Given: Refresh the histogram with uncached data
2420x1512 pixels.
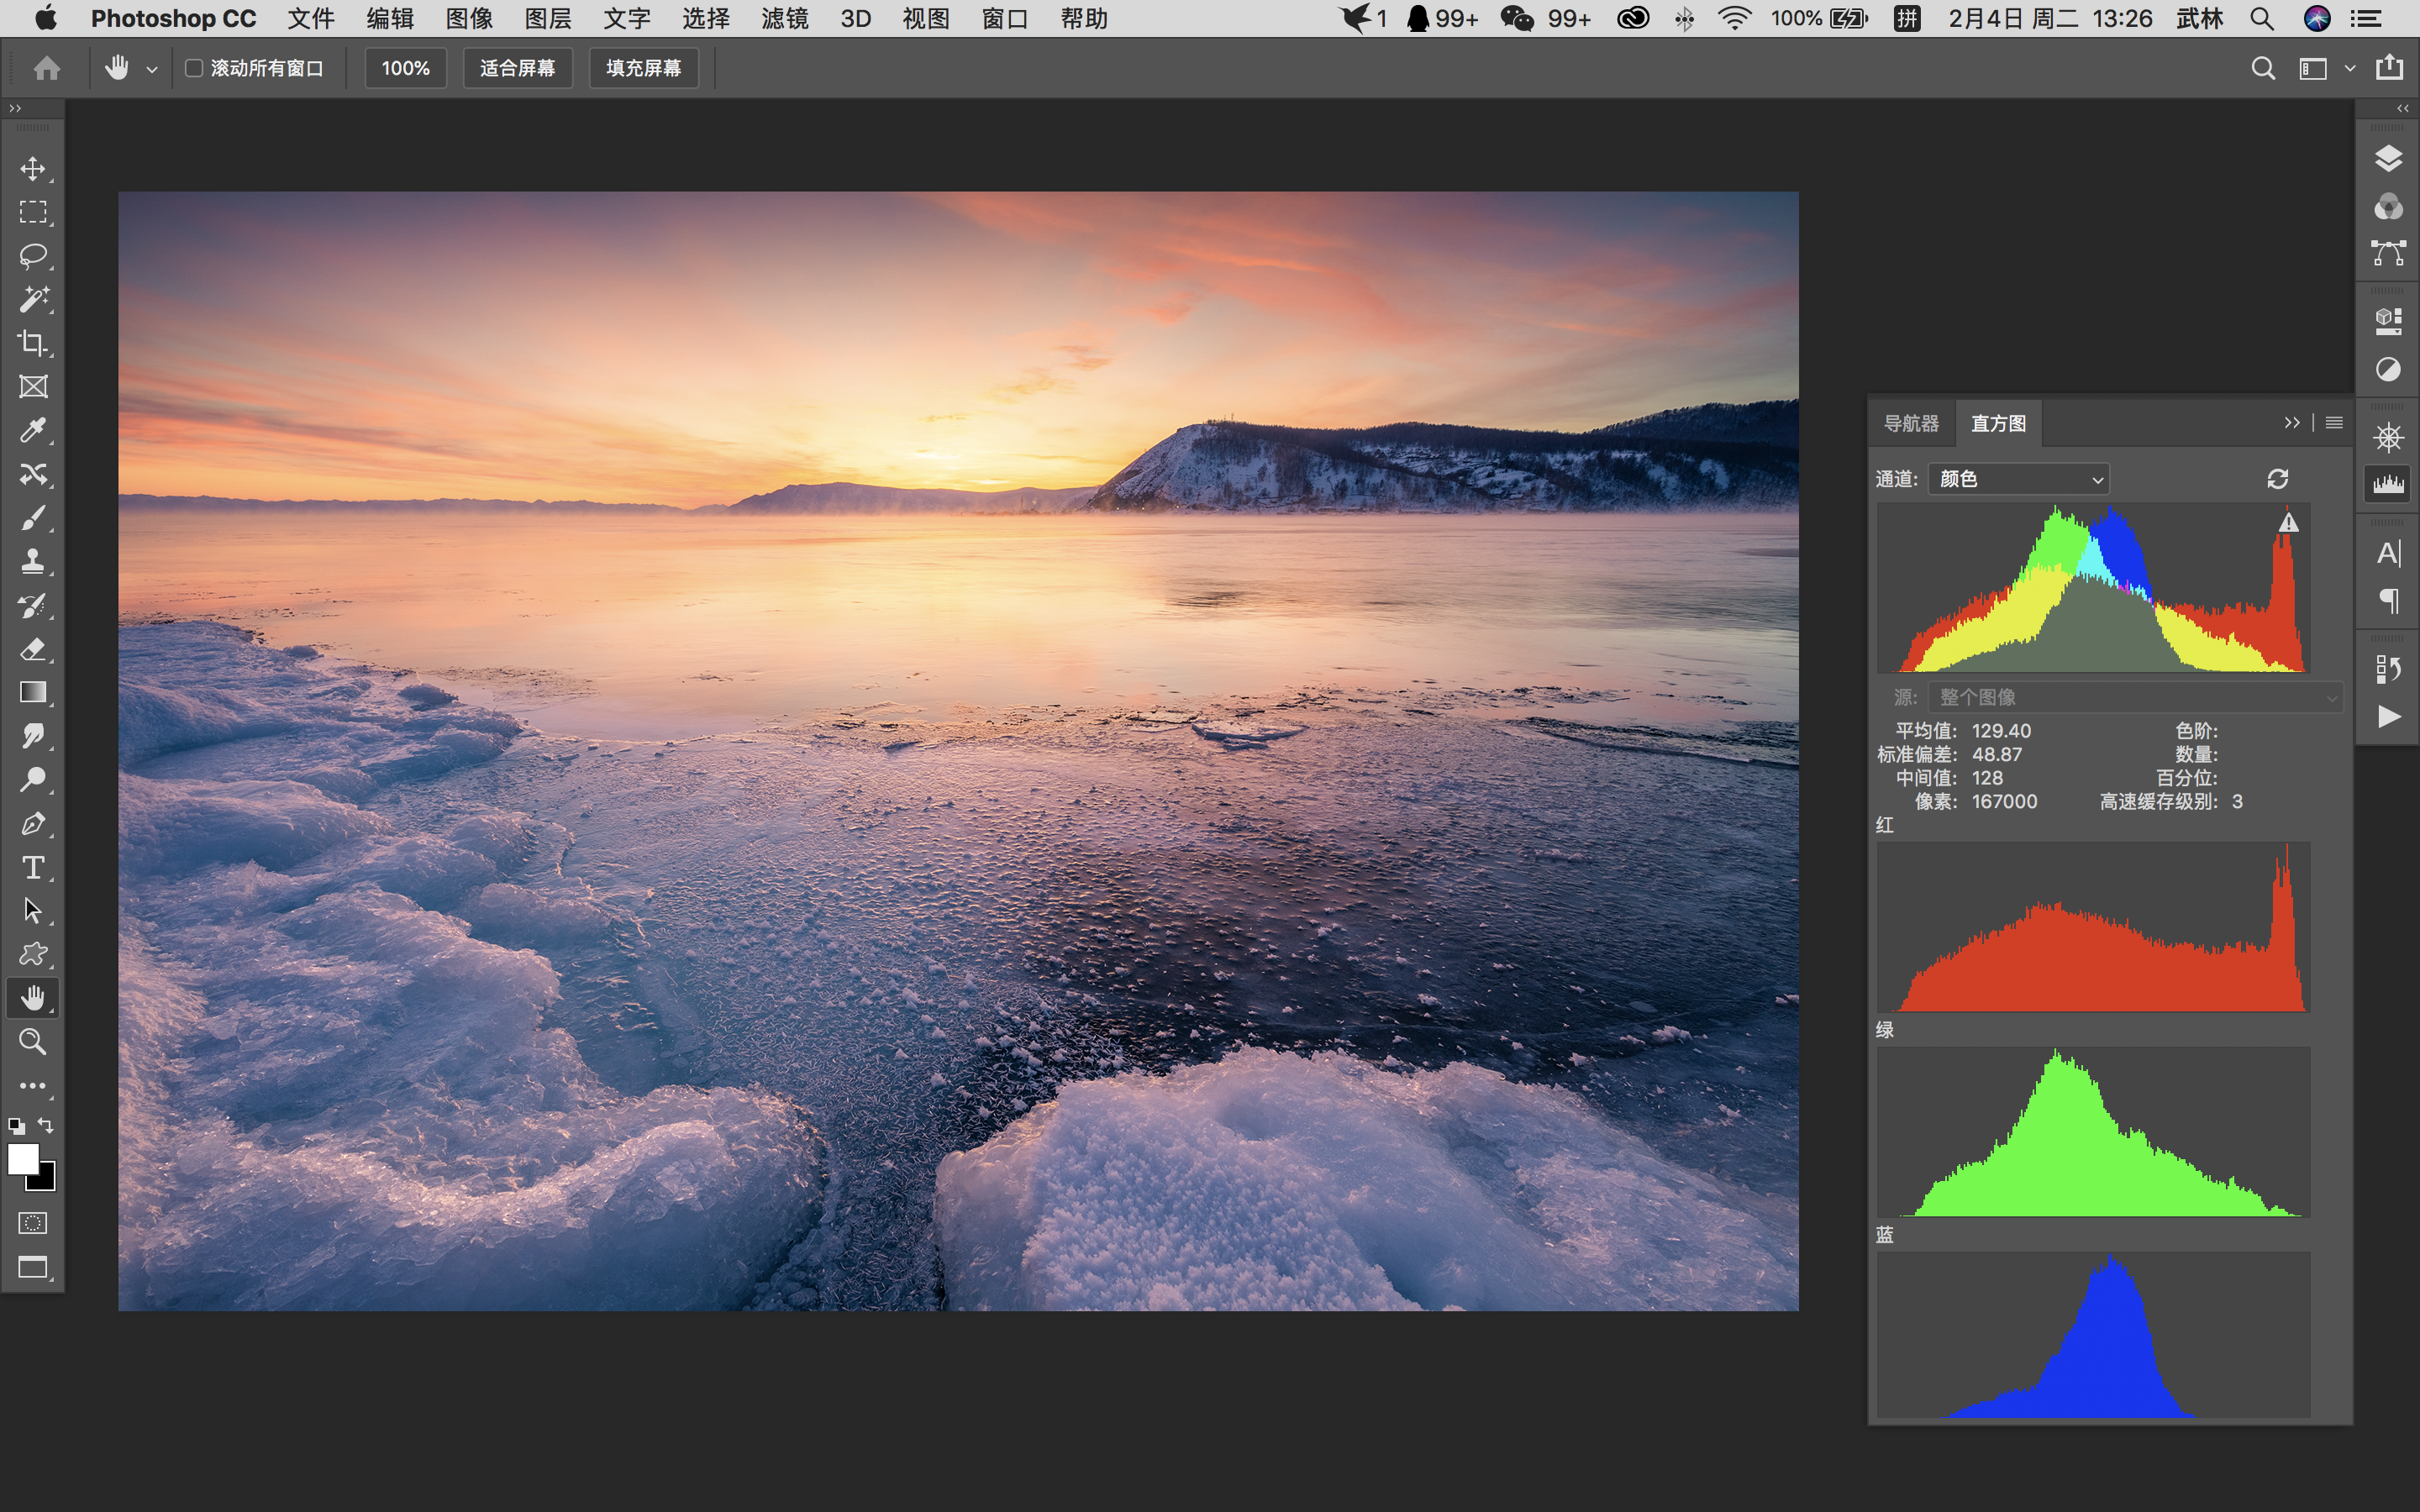Looking at the screenshot, I should tap(2277, 479).
